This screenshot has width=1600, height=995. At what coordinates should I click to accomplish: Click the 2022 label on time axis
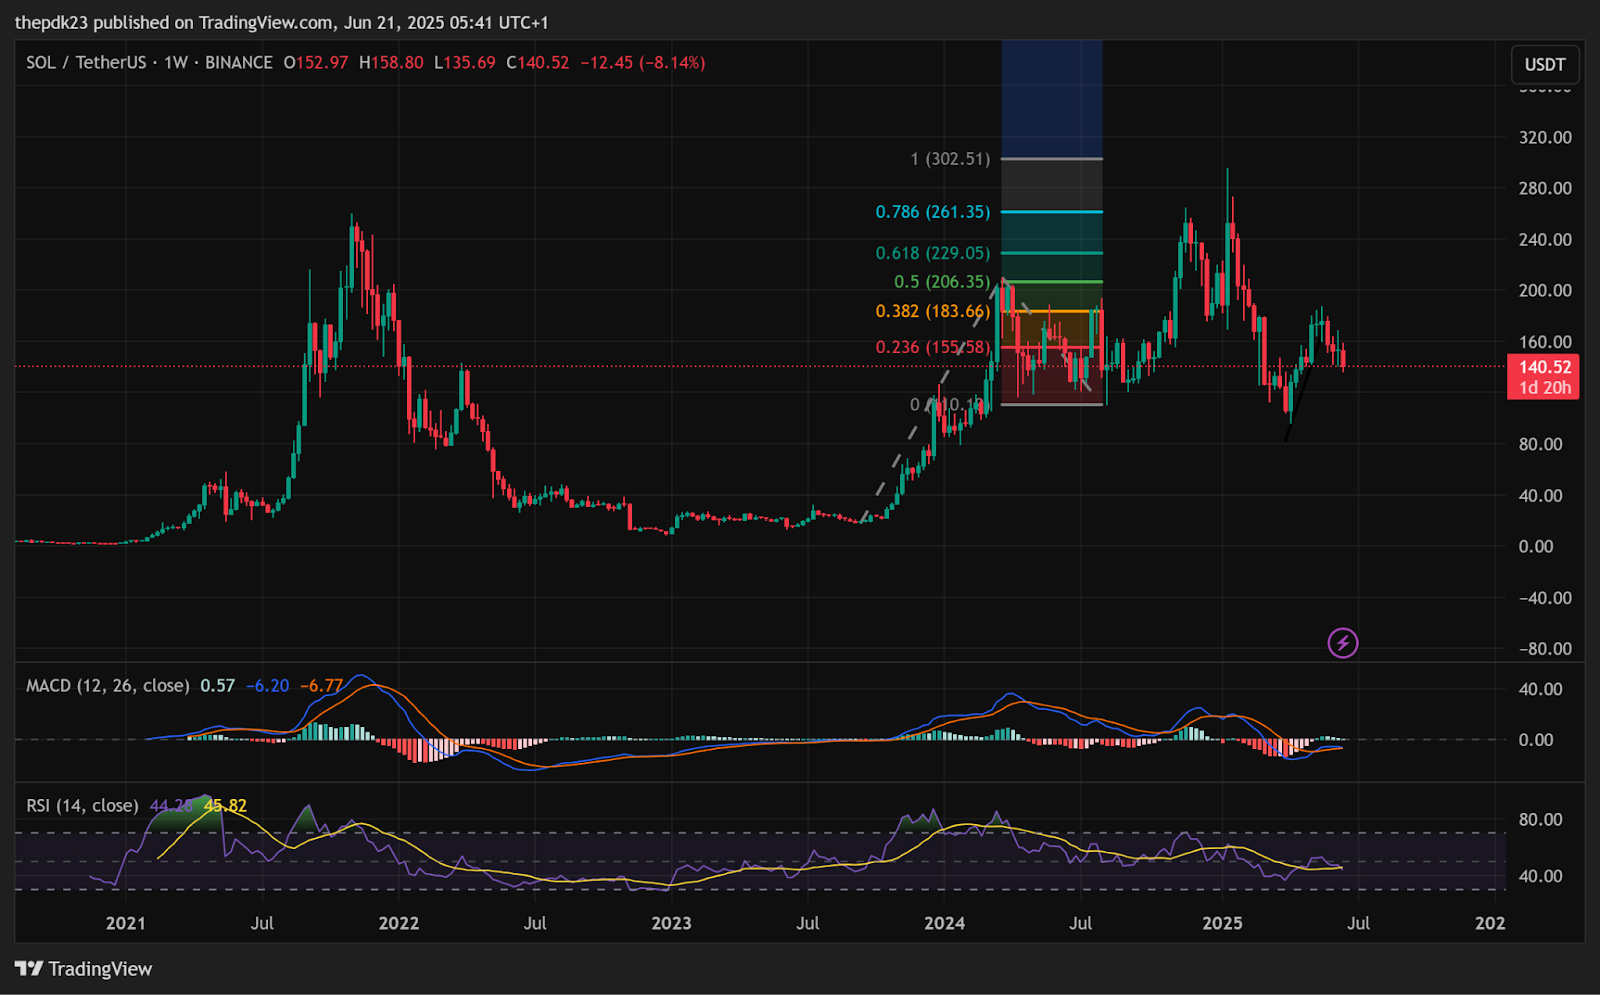coord(398,923)
